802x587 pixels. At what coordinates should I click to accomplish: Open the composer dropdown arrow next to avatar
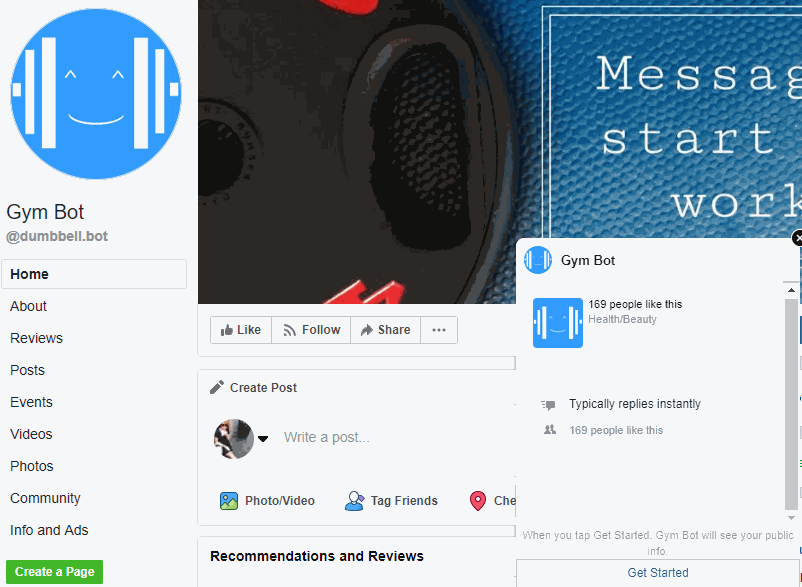[262, 440]
